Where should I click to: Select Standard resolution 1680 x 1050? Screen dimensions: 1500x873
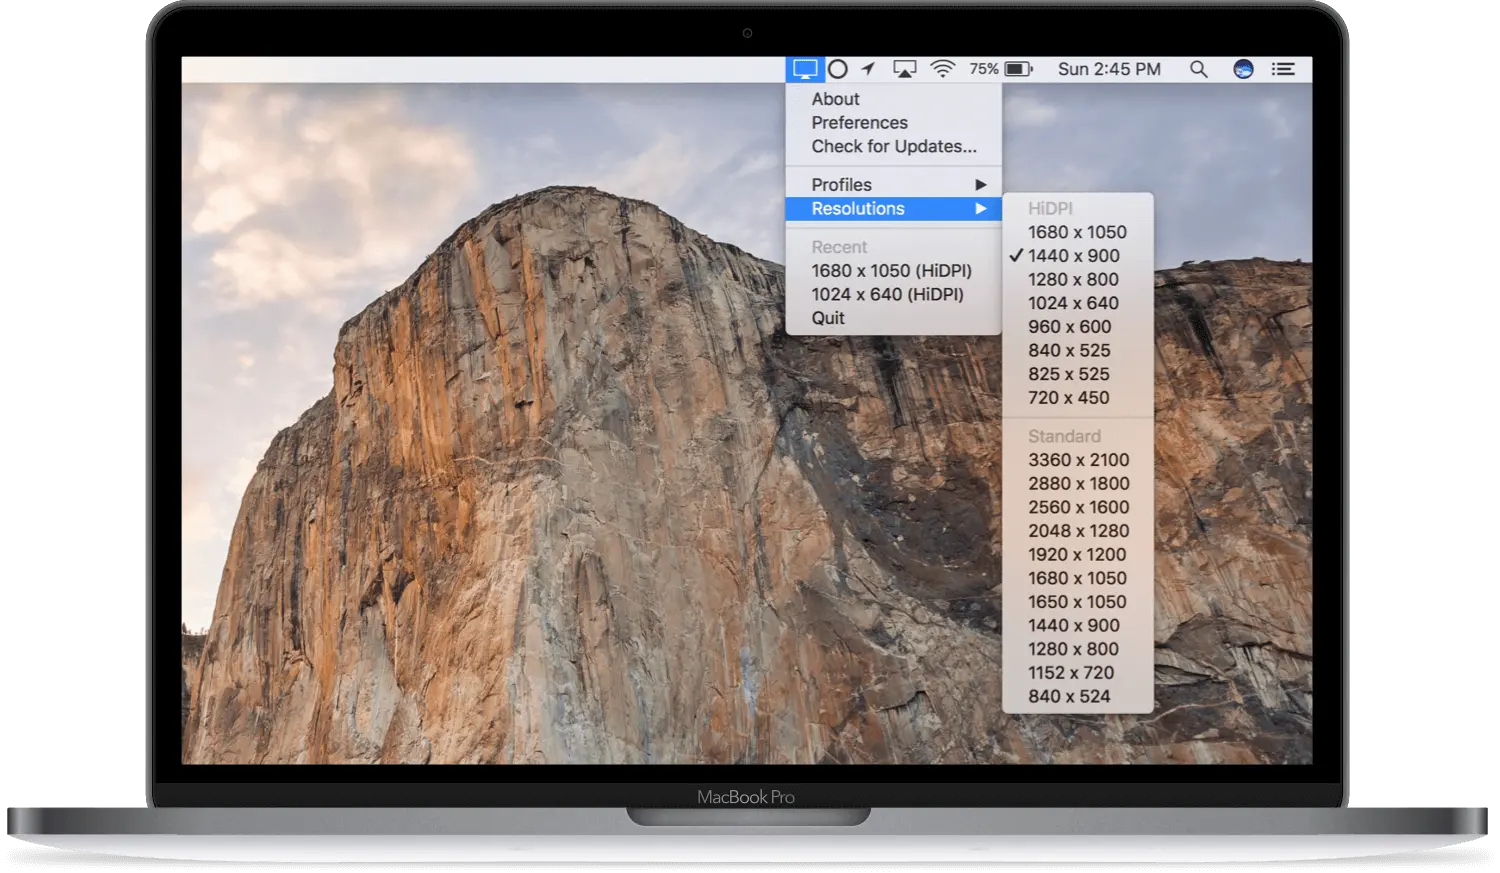(x=1078, y=579)
